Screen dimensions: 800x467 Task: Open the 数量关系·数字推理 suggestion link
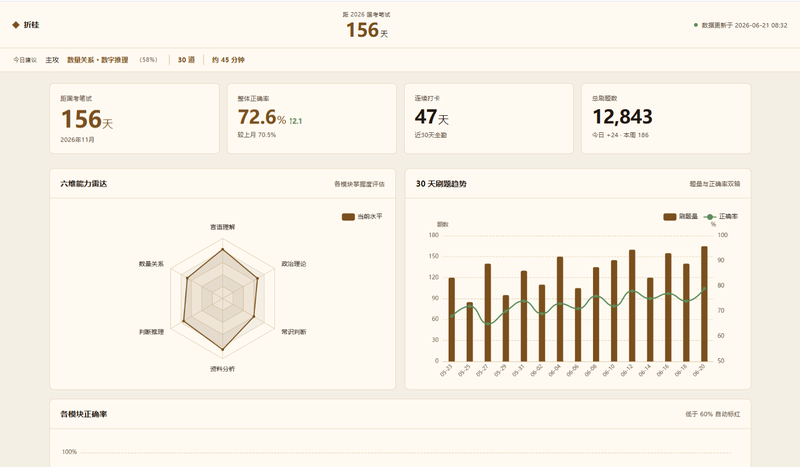pos(98,60)
